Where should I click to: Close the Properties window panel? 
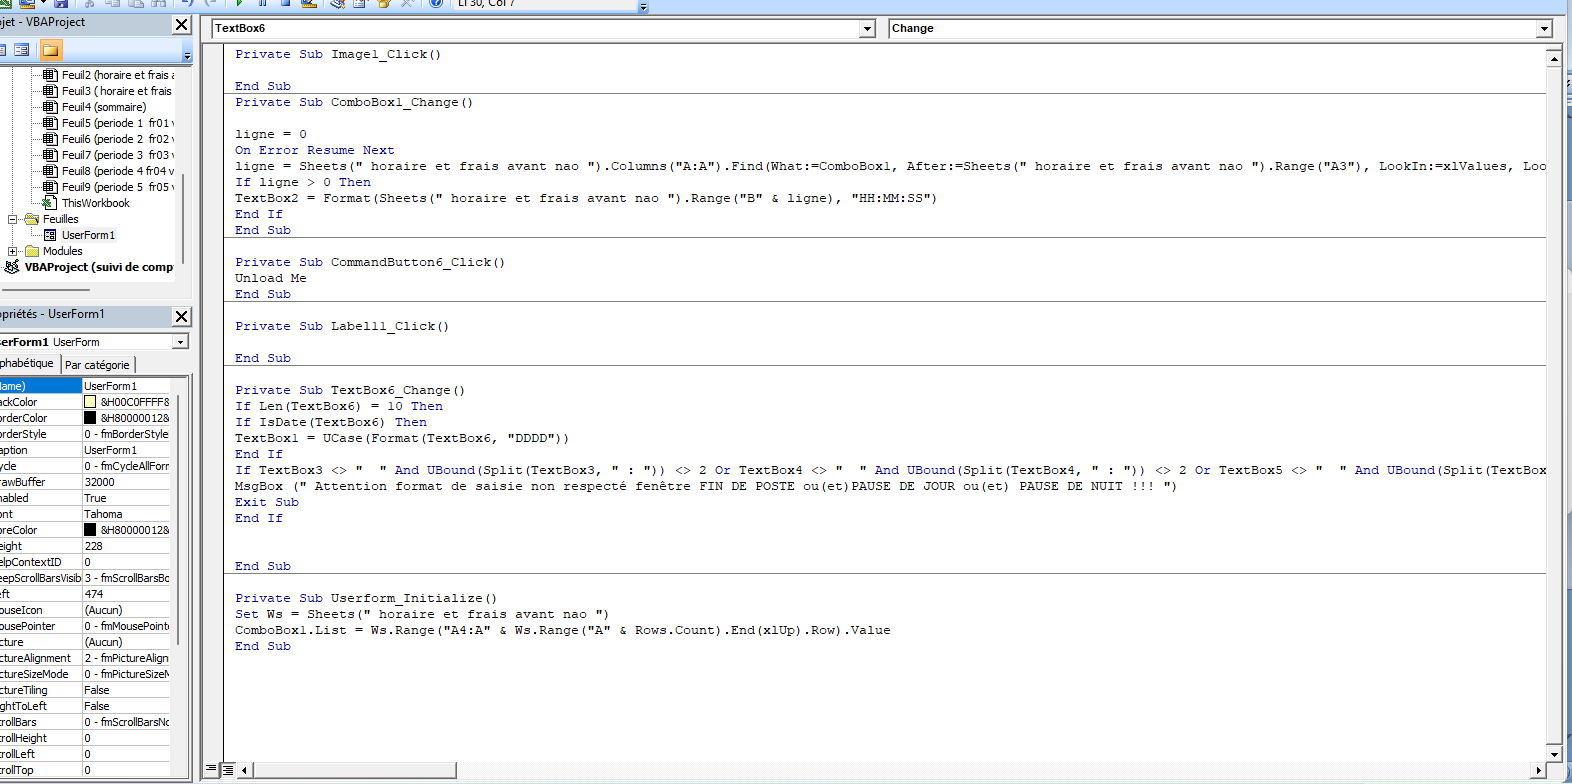[181, 317]
